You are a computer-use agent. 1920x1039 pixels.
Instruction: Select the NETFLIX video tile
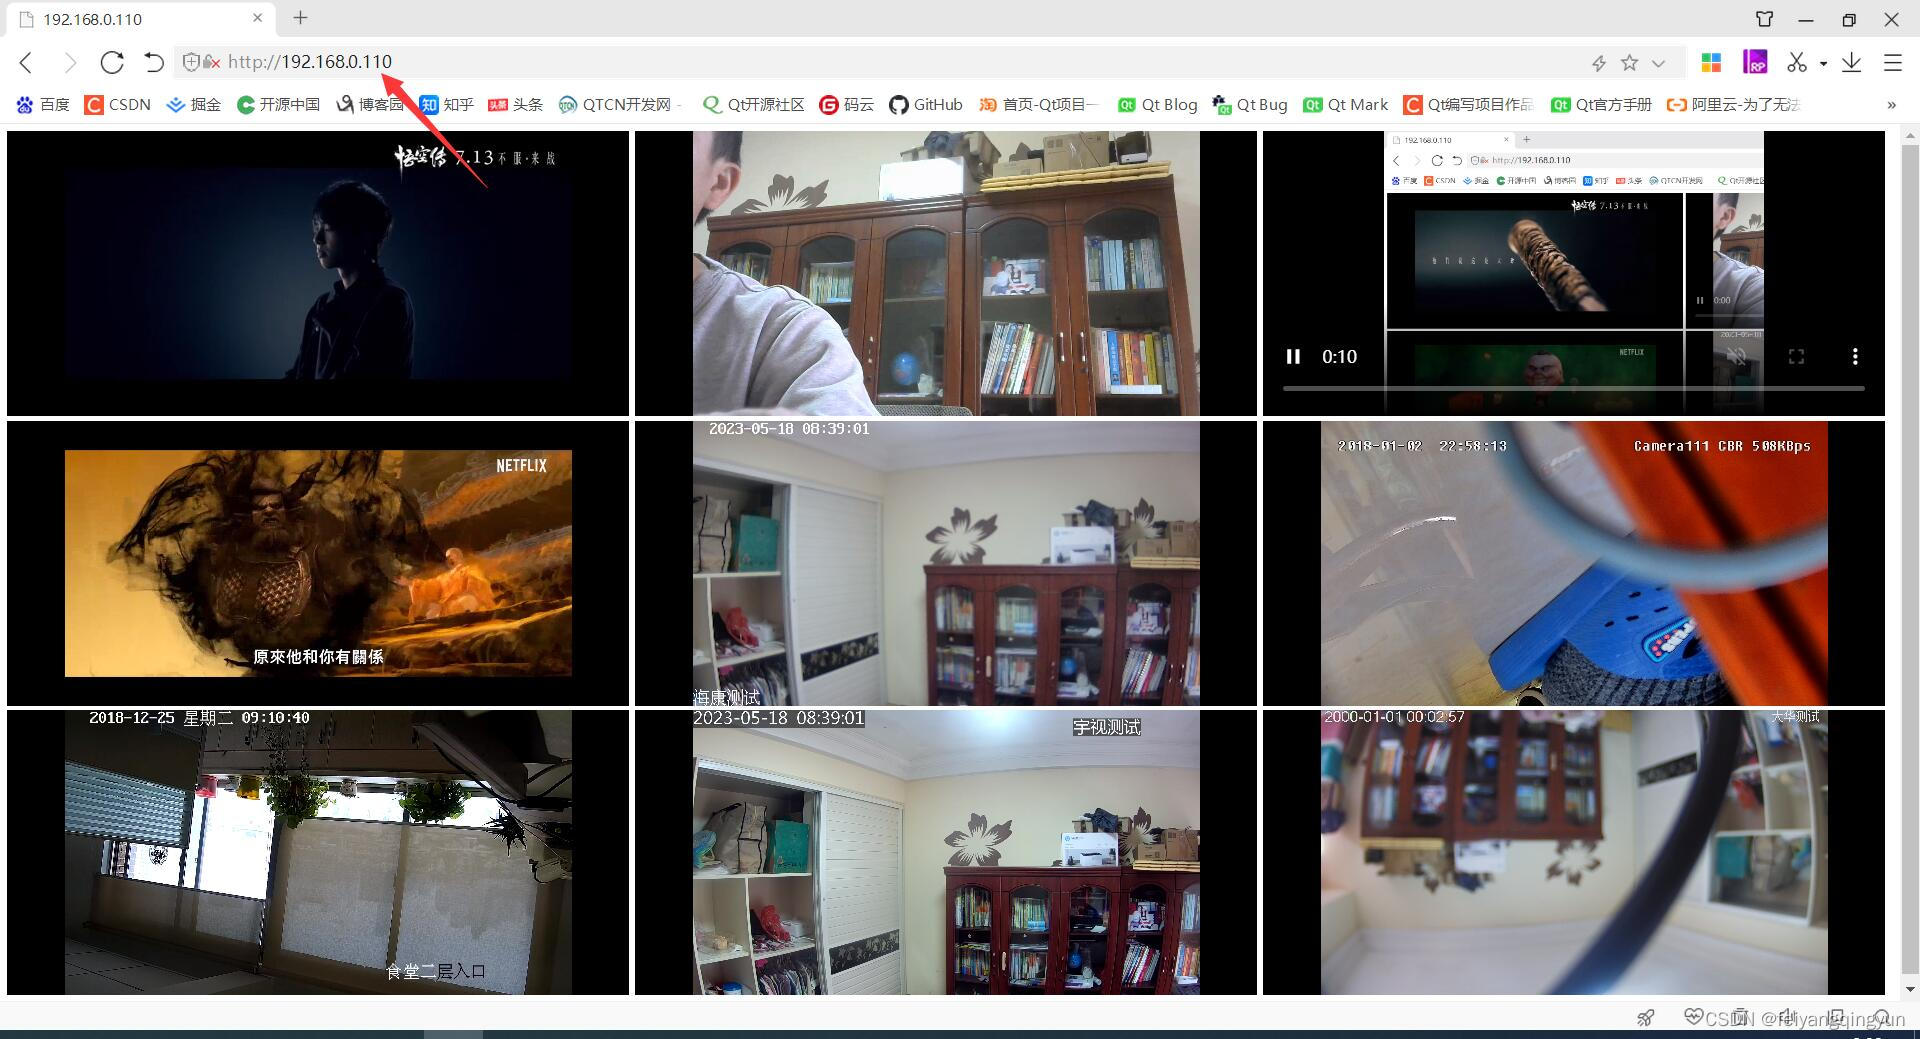click(318, 563)
